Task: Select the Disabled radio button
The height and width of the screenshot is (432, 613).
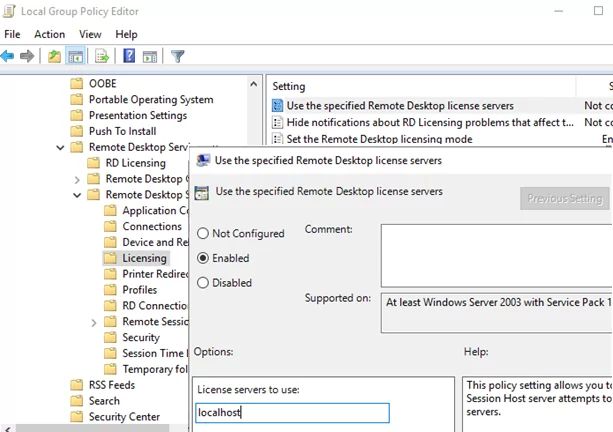Action: tap(203, 283)
